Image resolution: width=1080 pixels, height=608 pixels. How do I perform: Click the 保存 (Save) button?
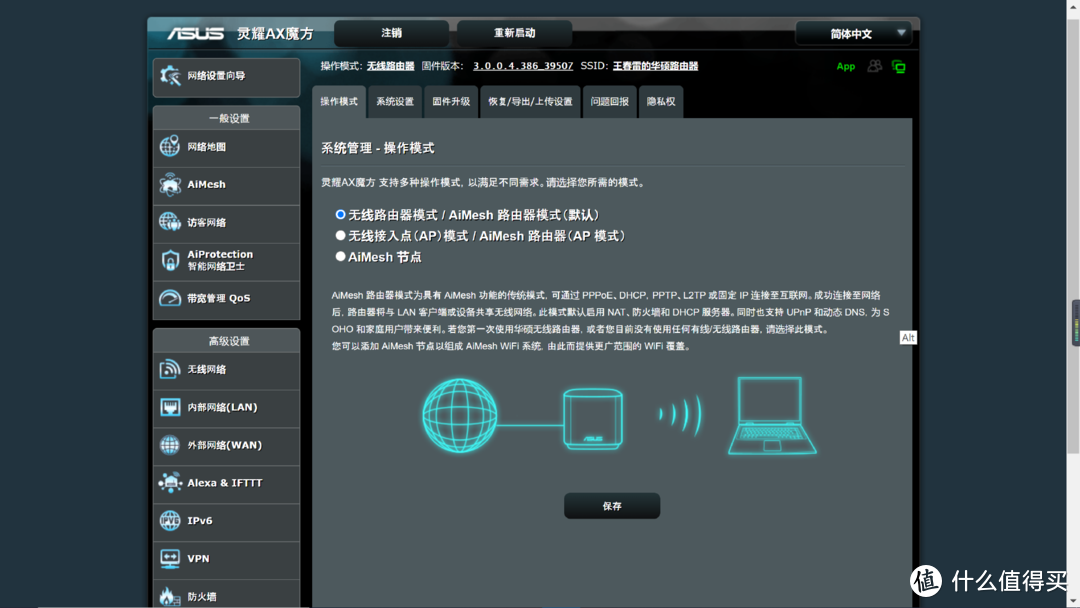(611, 505)
